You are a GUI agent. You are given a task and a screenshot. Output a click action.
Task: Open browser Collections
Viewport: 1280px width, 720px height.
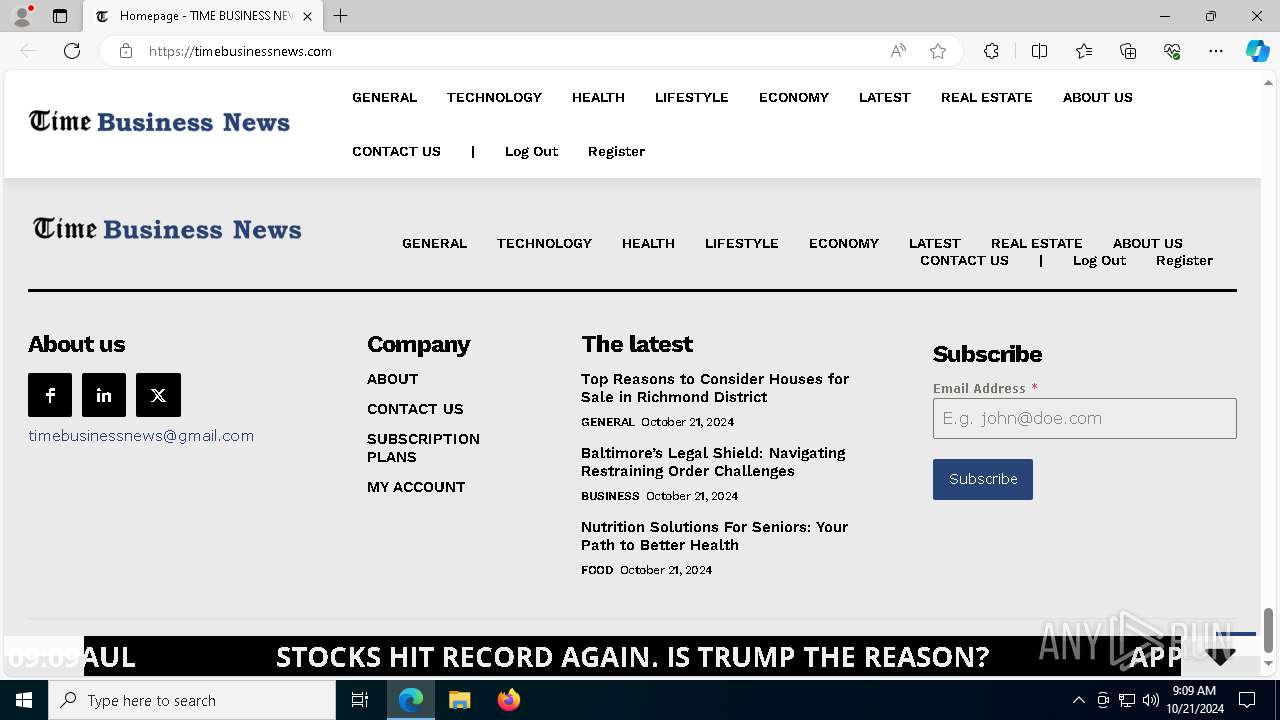(x=1128, y=51)
